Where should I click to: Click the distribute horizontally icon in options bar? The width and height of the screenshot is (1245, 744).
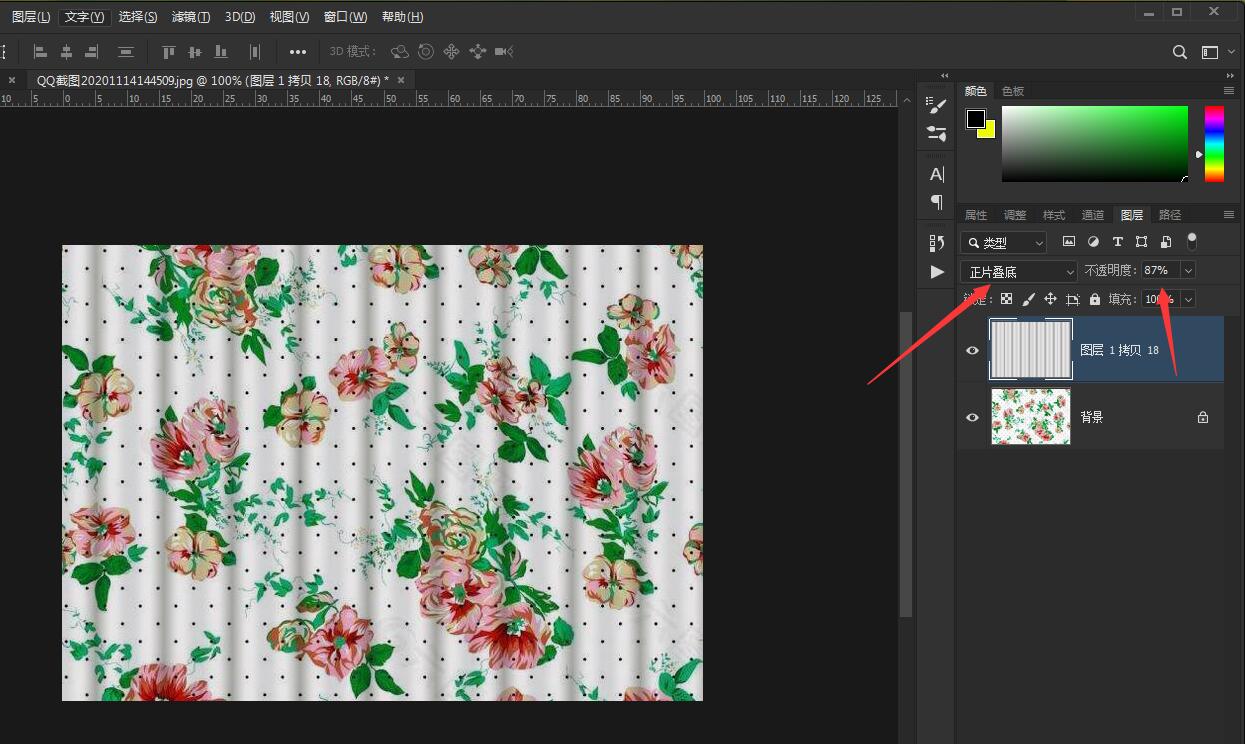pos(255,51)
